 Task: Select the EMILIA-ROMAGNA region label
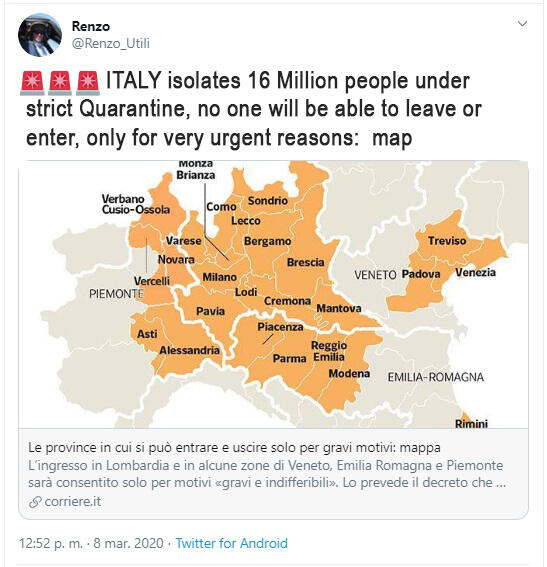pyautogui.click(x=436, y=377)
